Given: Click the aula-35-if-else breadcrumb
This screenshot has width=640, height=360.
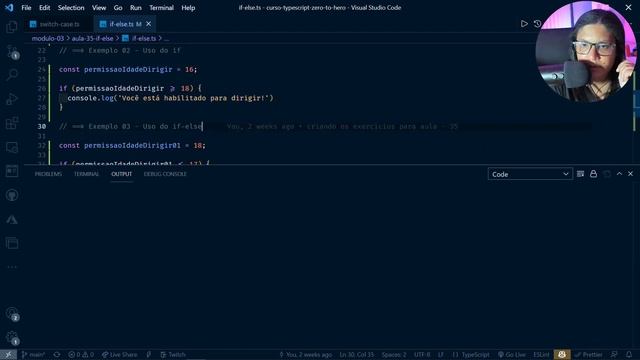Looking at the screenshot, I should (93, 38).
